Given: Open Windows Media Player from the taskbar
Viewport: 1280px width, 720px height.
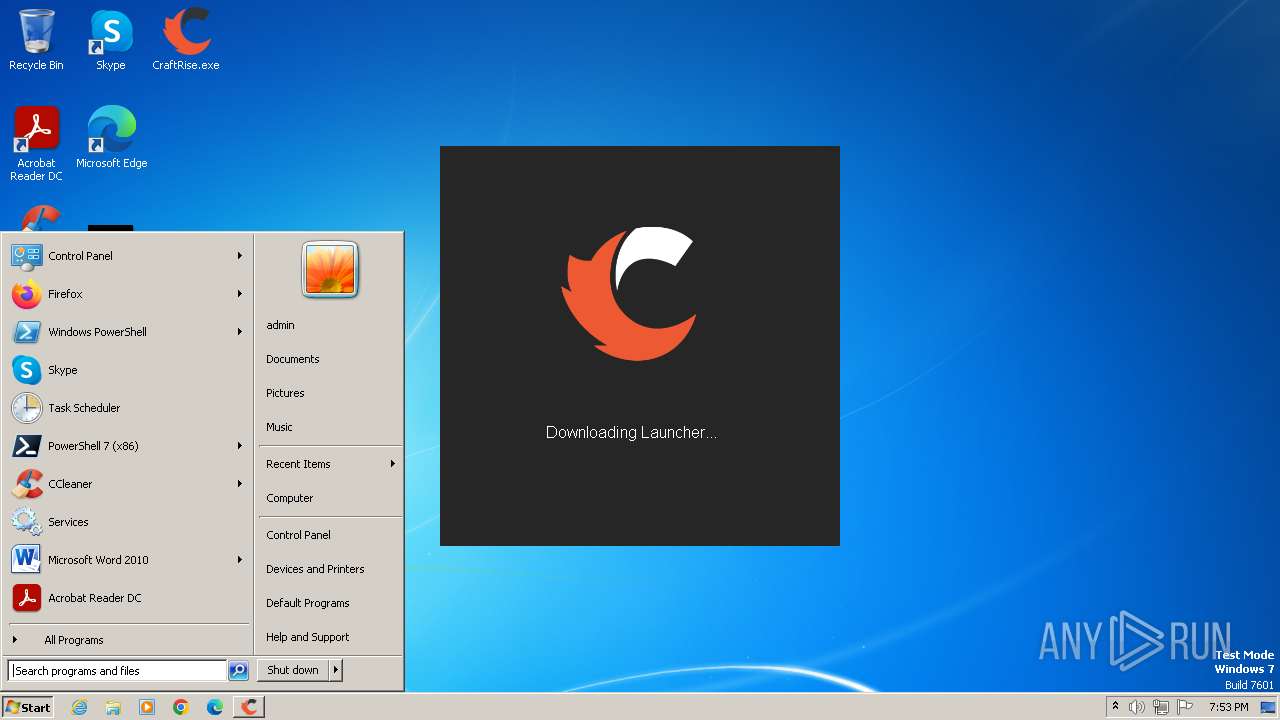Looking at the screenshot, I should [x=147, y=707].
